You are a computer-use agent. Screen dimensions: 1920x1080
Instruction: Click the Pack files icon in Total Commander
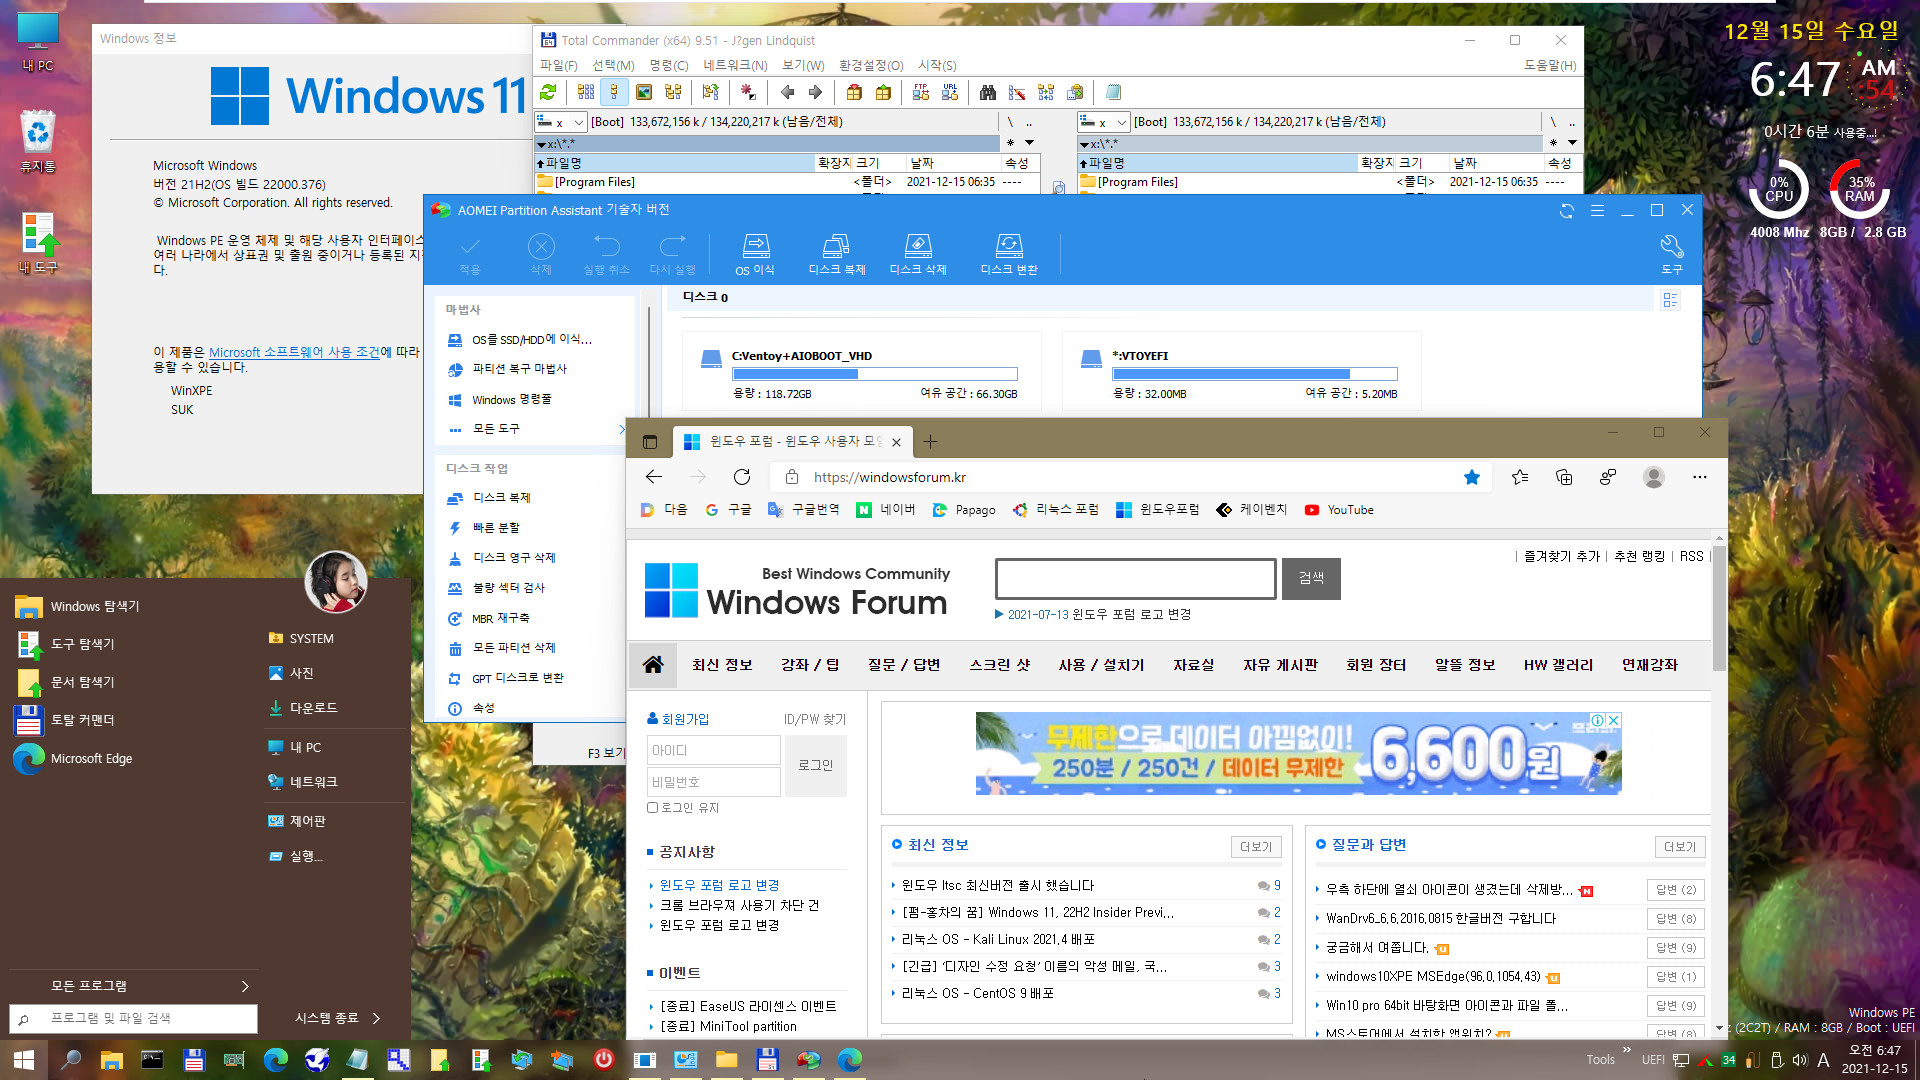[854, 92]
